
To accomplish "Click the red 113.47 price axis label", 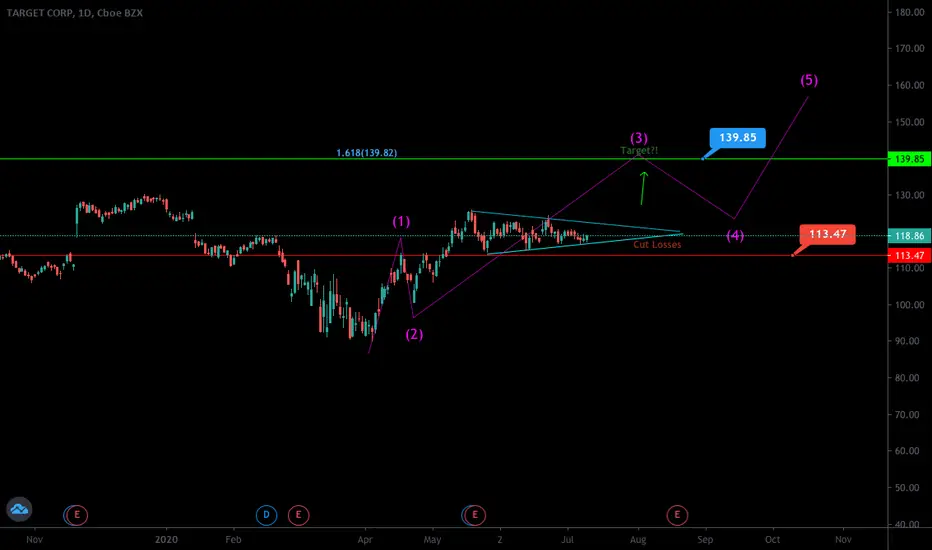I will (909, 256).
